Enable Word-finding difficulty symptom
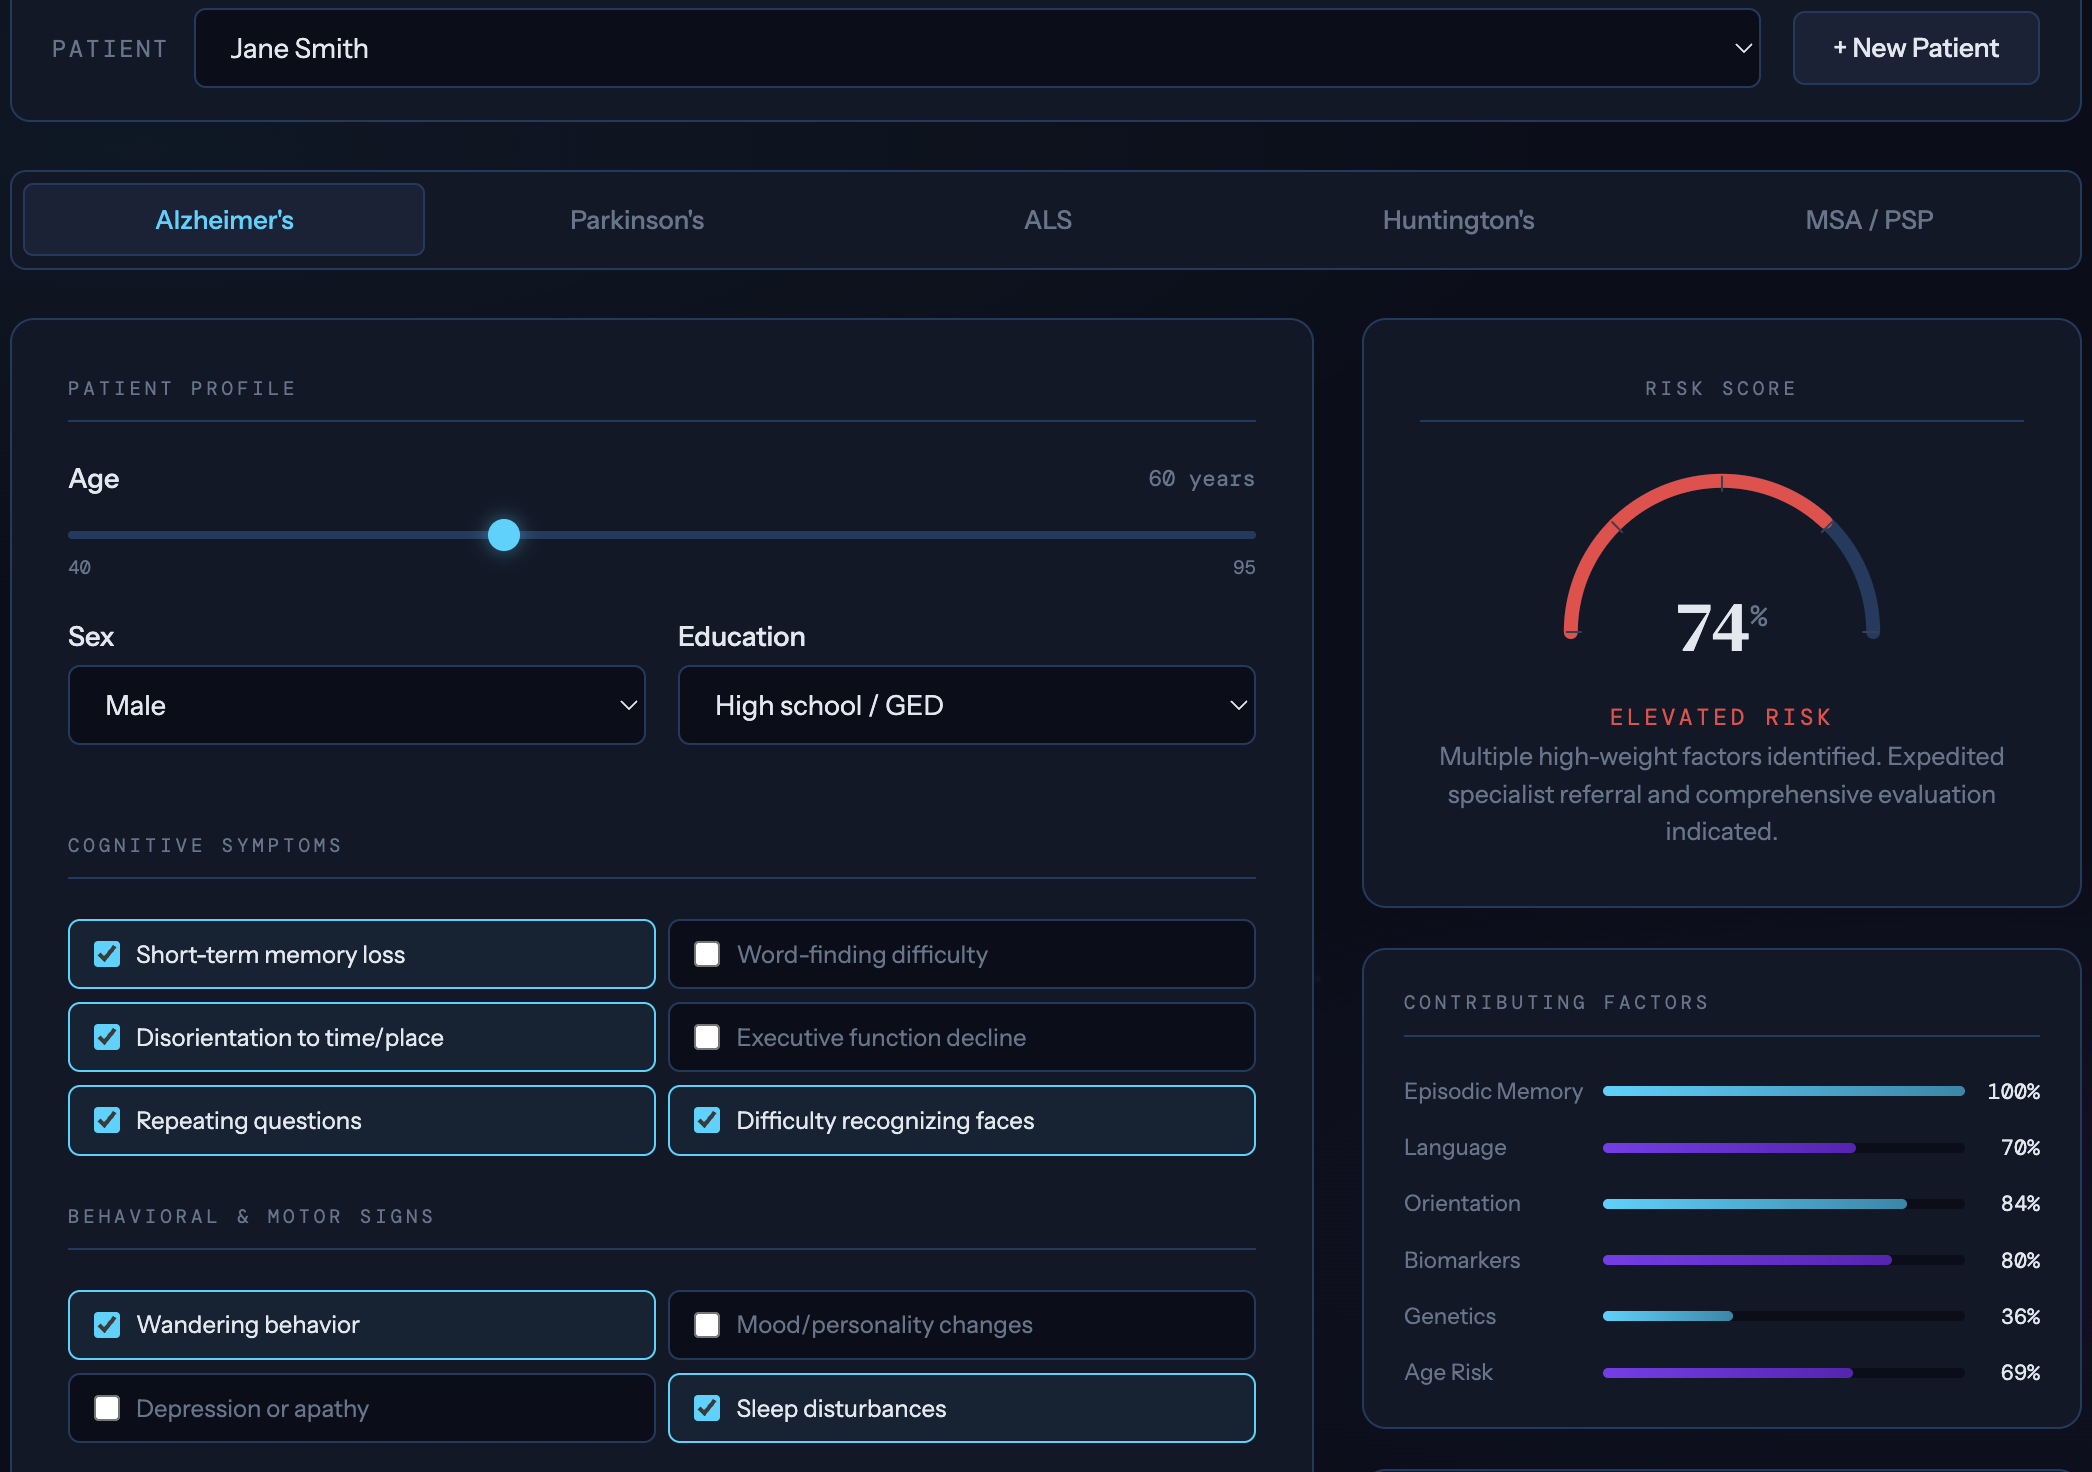 [x=707, y=954]
